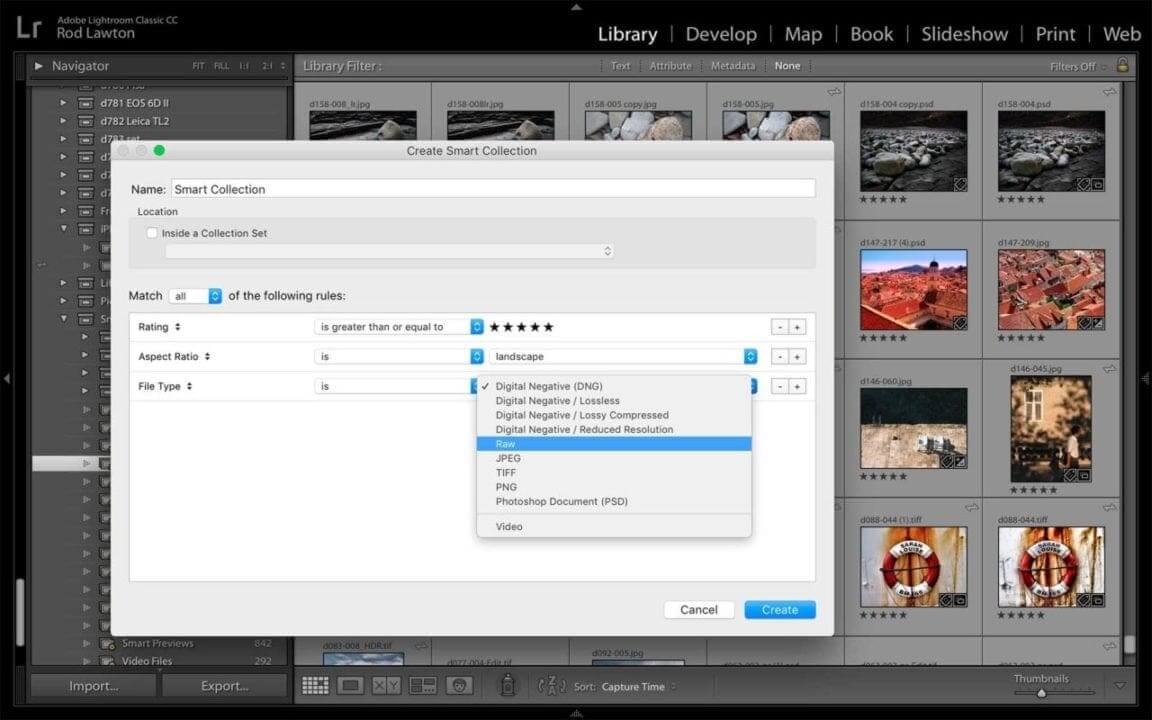Open Aspect Ratio criterion selector
The height and width of the screenshot is (720, 1152).
(174, 356)
